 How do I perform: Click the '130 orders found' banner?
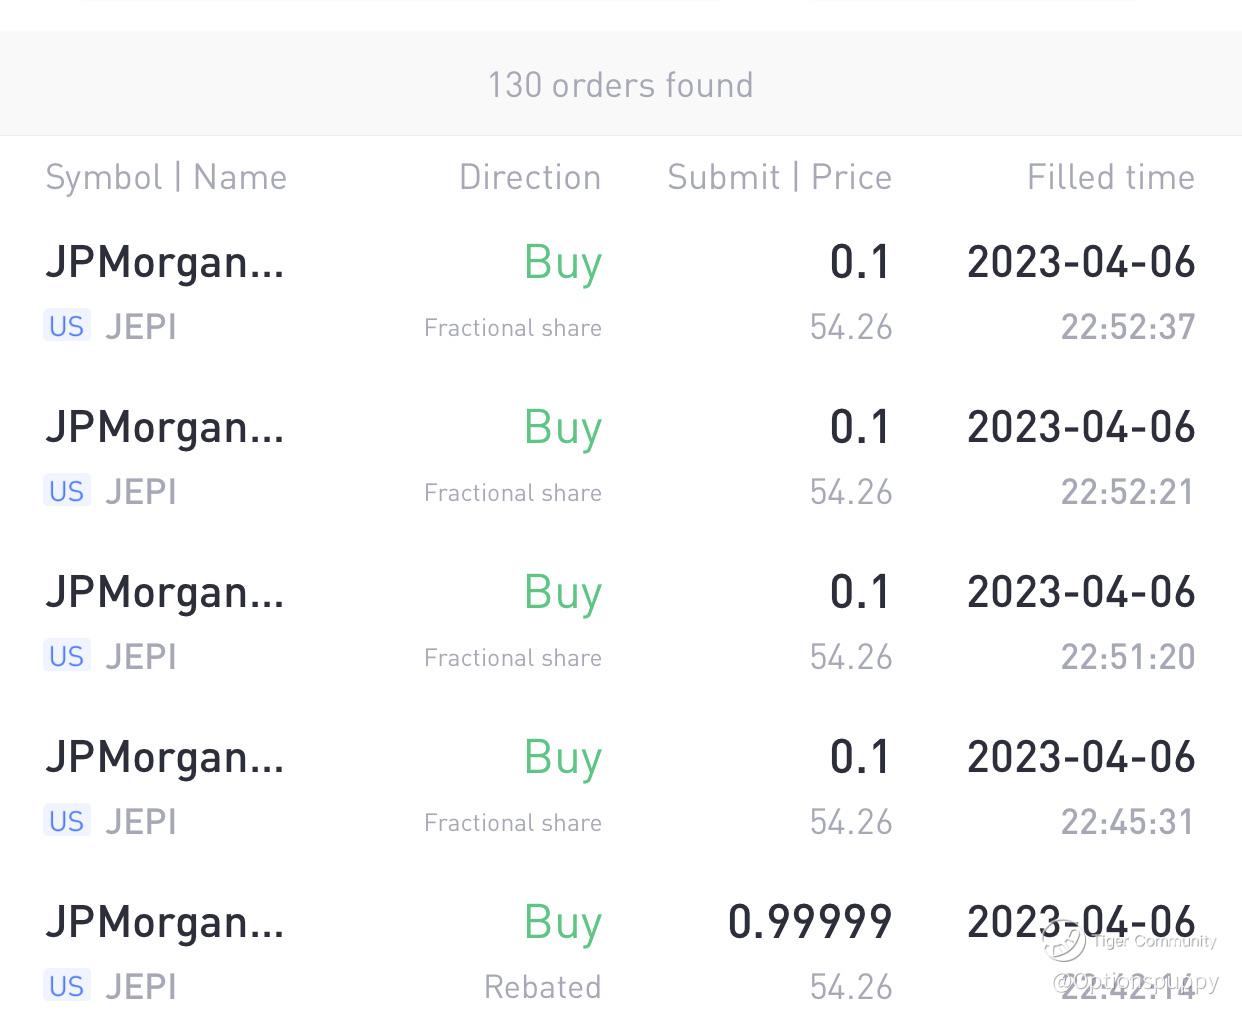click(x=621, y=84)
